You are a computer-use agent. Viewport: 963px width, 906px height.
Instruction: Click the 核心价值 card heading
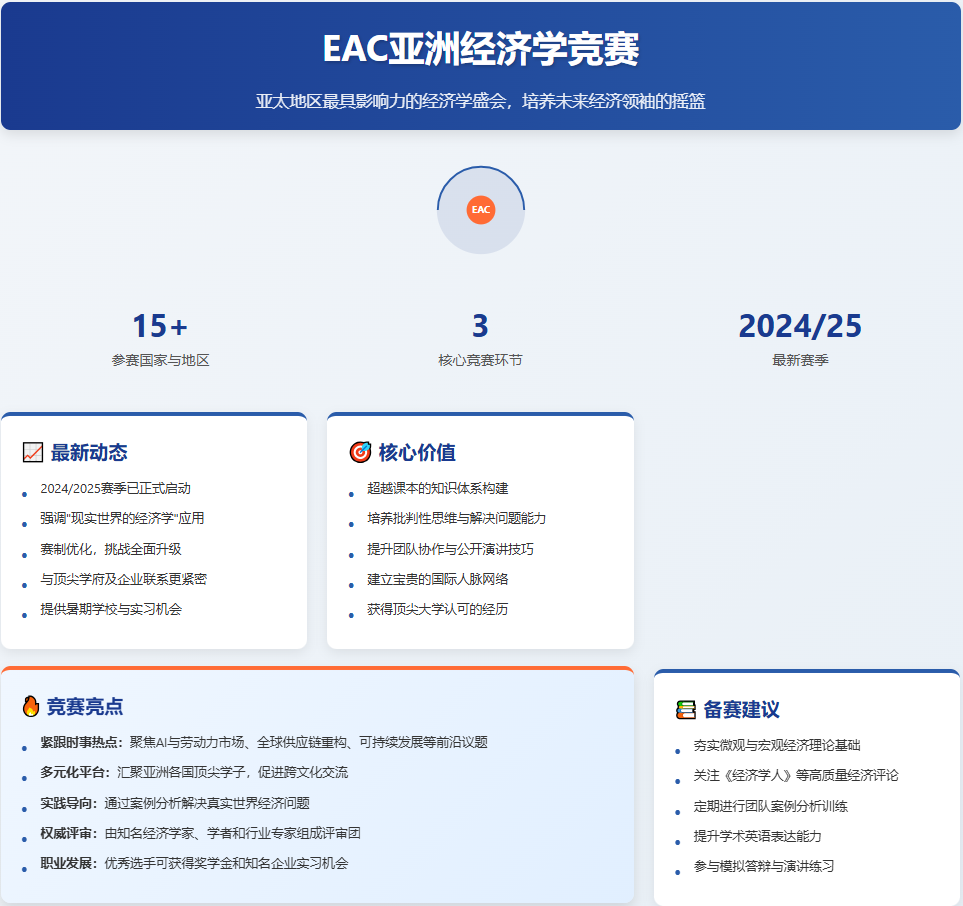tap(417, 453)
